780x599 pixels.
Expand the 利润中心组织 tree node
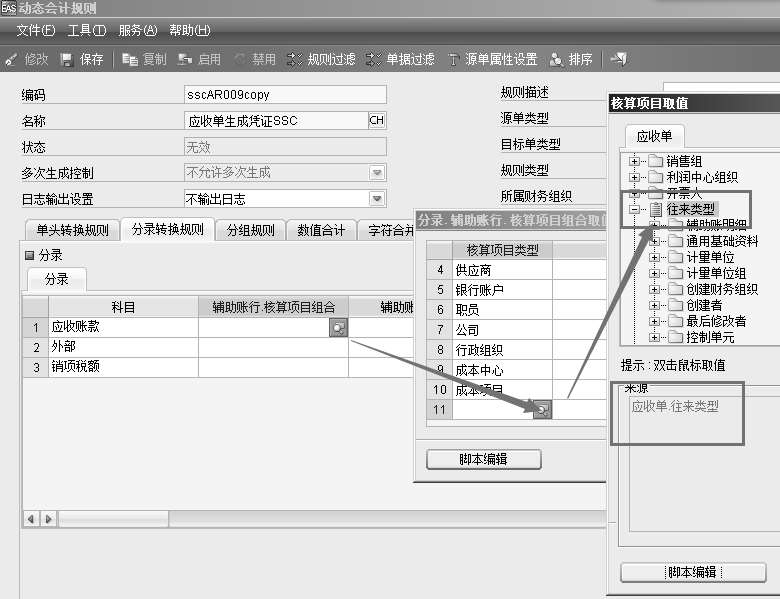[634, 177]
